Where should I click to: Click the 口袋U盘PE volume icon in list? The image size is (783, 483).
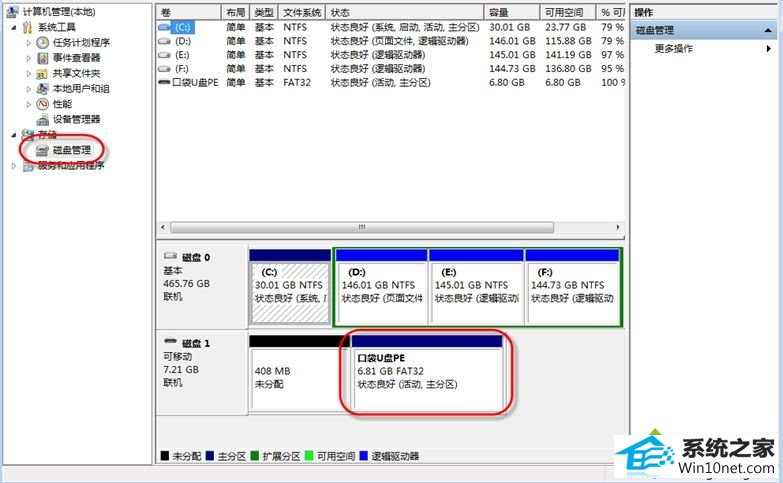(x=164, y=82)
